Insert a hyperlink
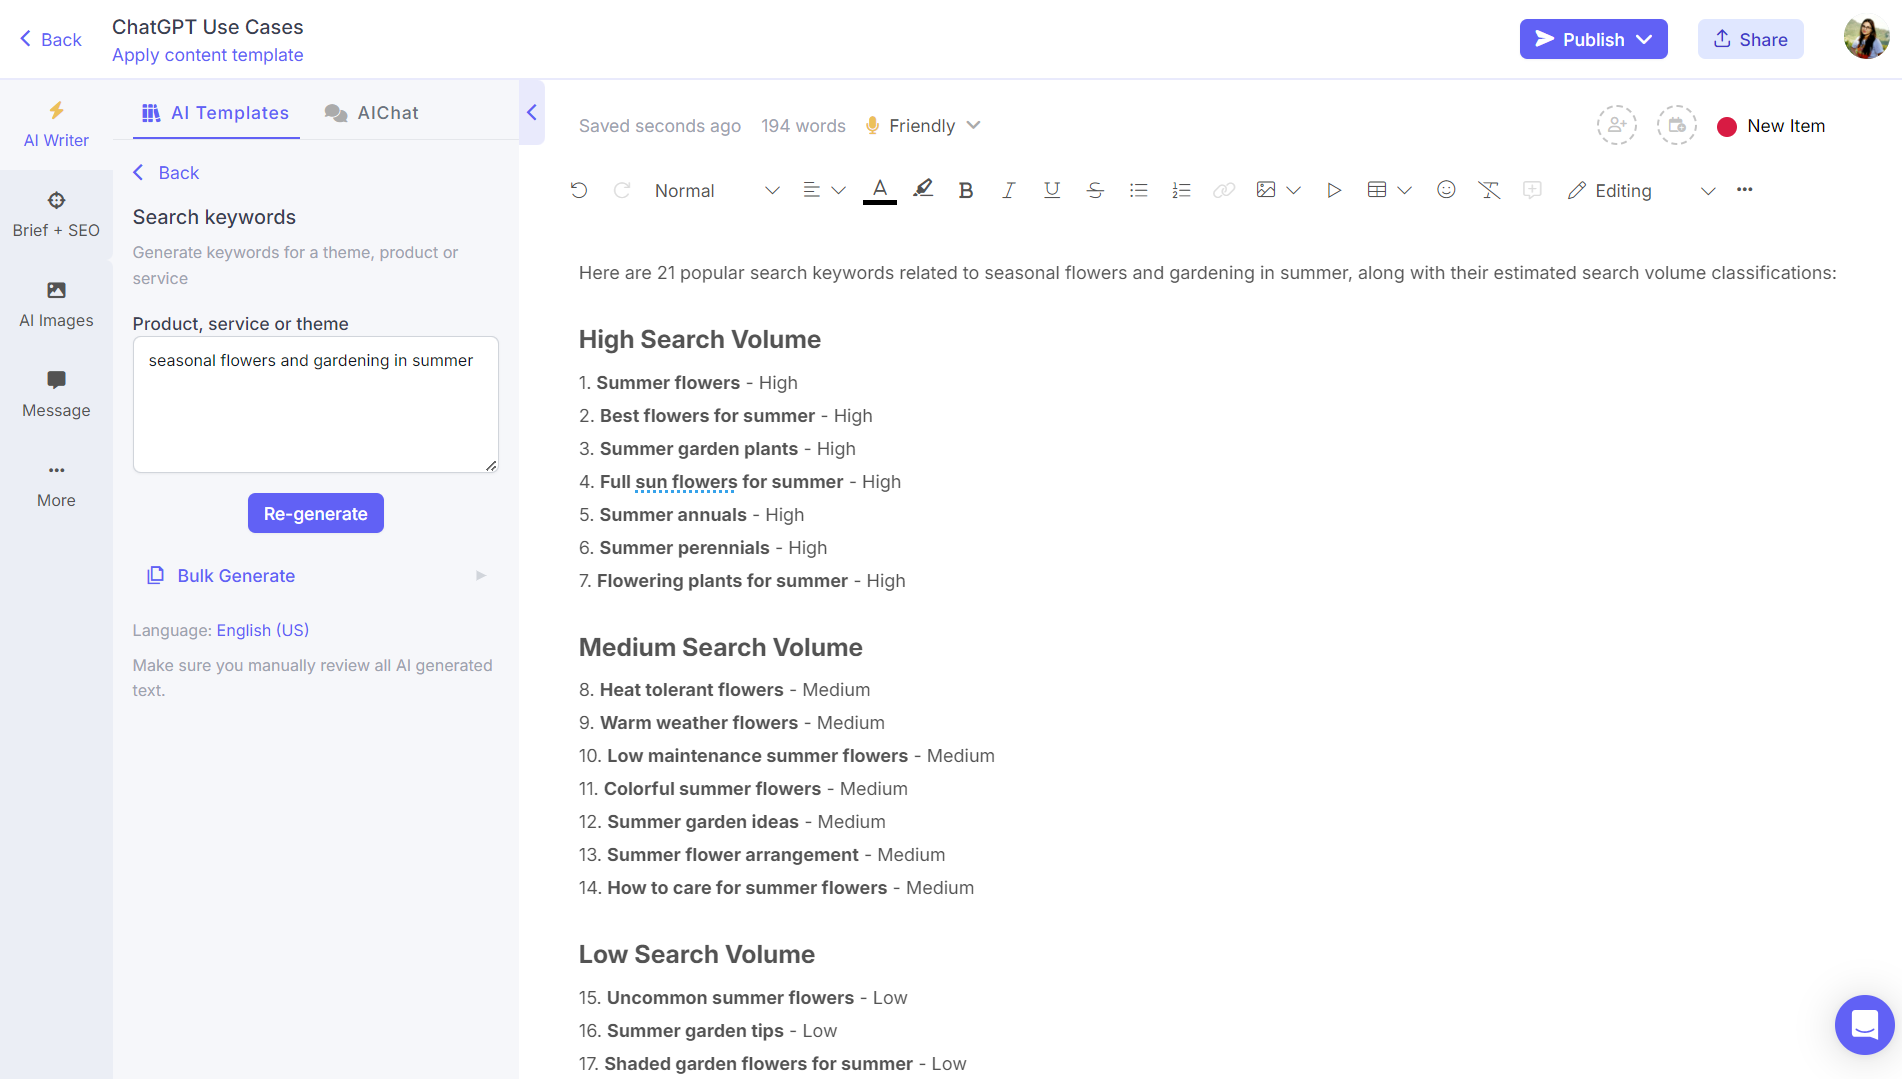The width and height of the screenshot is (1902, 1079). [1224, 189]
